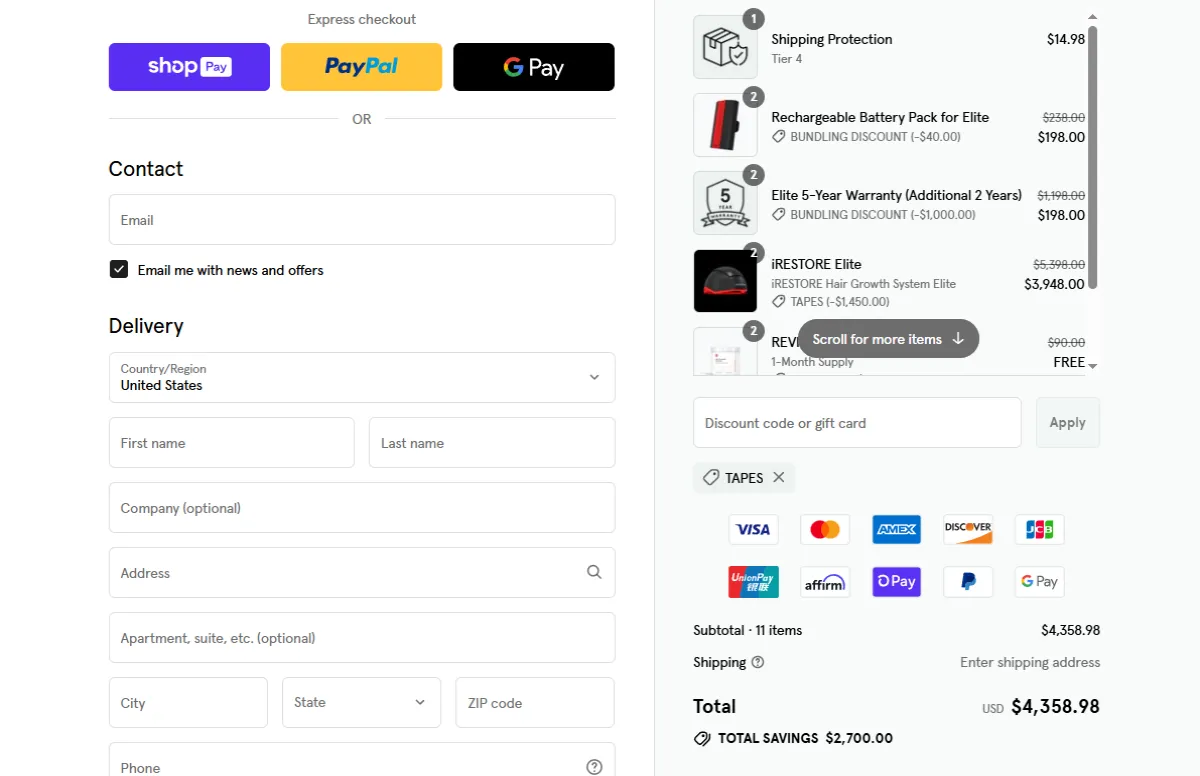Click the Elite 5-Year Warranty thumbnail
This screenshot has height=776, width=1200.
click(x=725, y=203)
